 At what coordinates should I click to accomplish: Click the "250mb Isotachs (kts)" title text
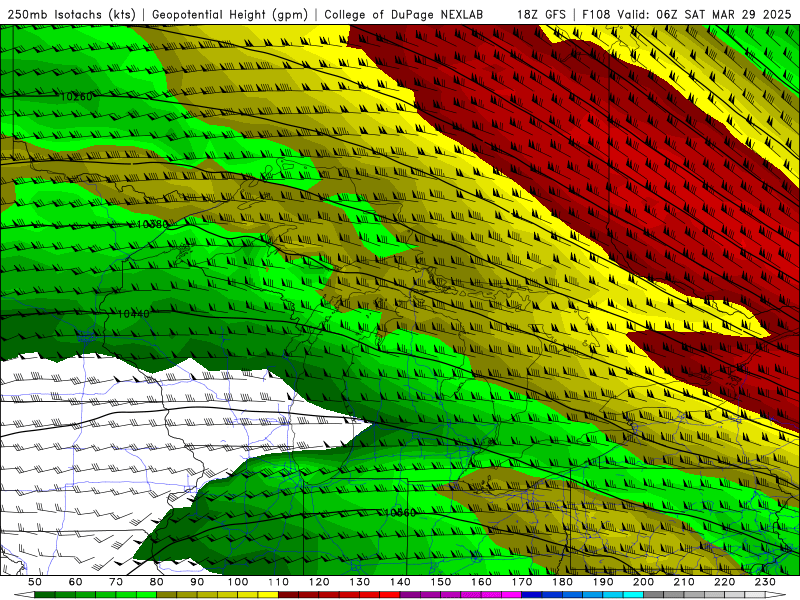click(x=72, y=15)
